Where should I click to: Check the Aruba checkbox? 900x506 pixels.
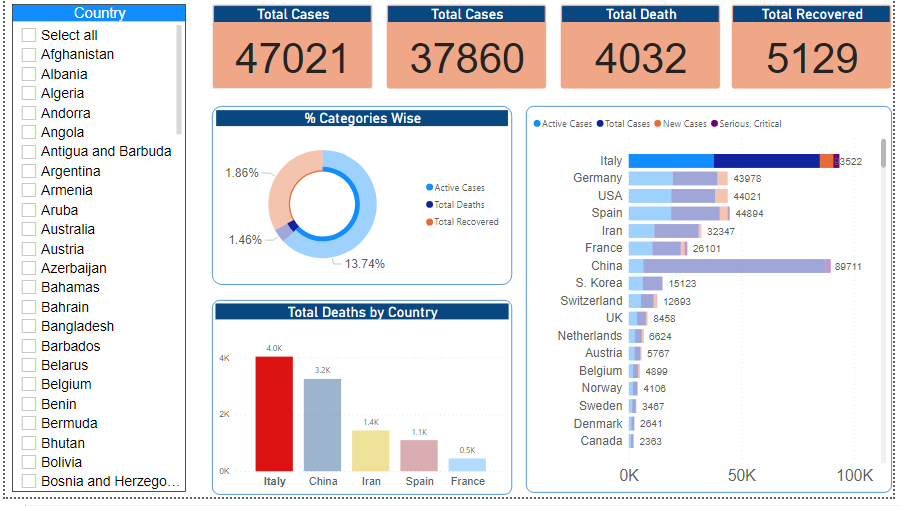point(29,210)
